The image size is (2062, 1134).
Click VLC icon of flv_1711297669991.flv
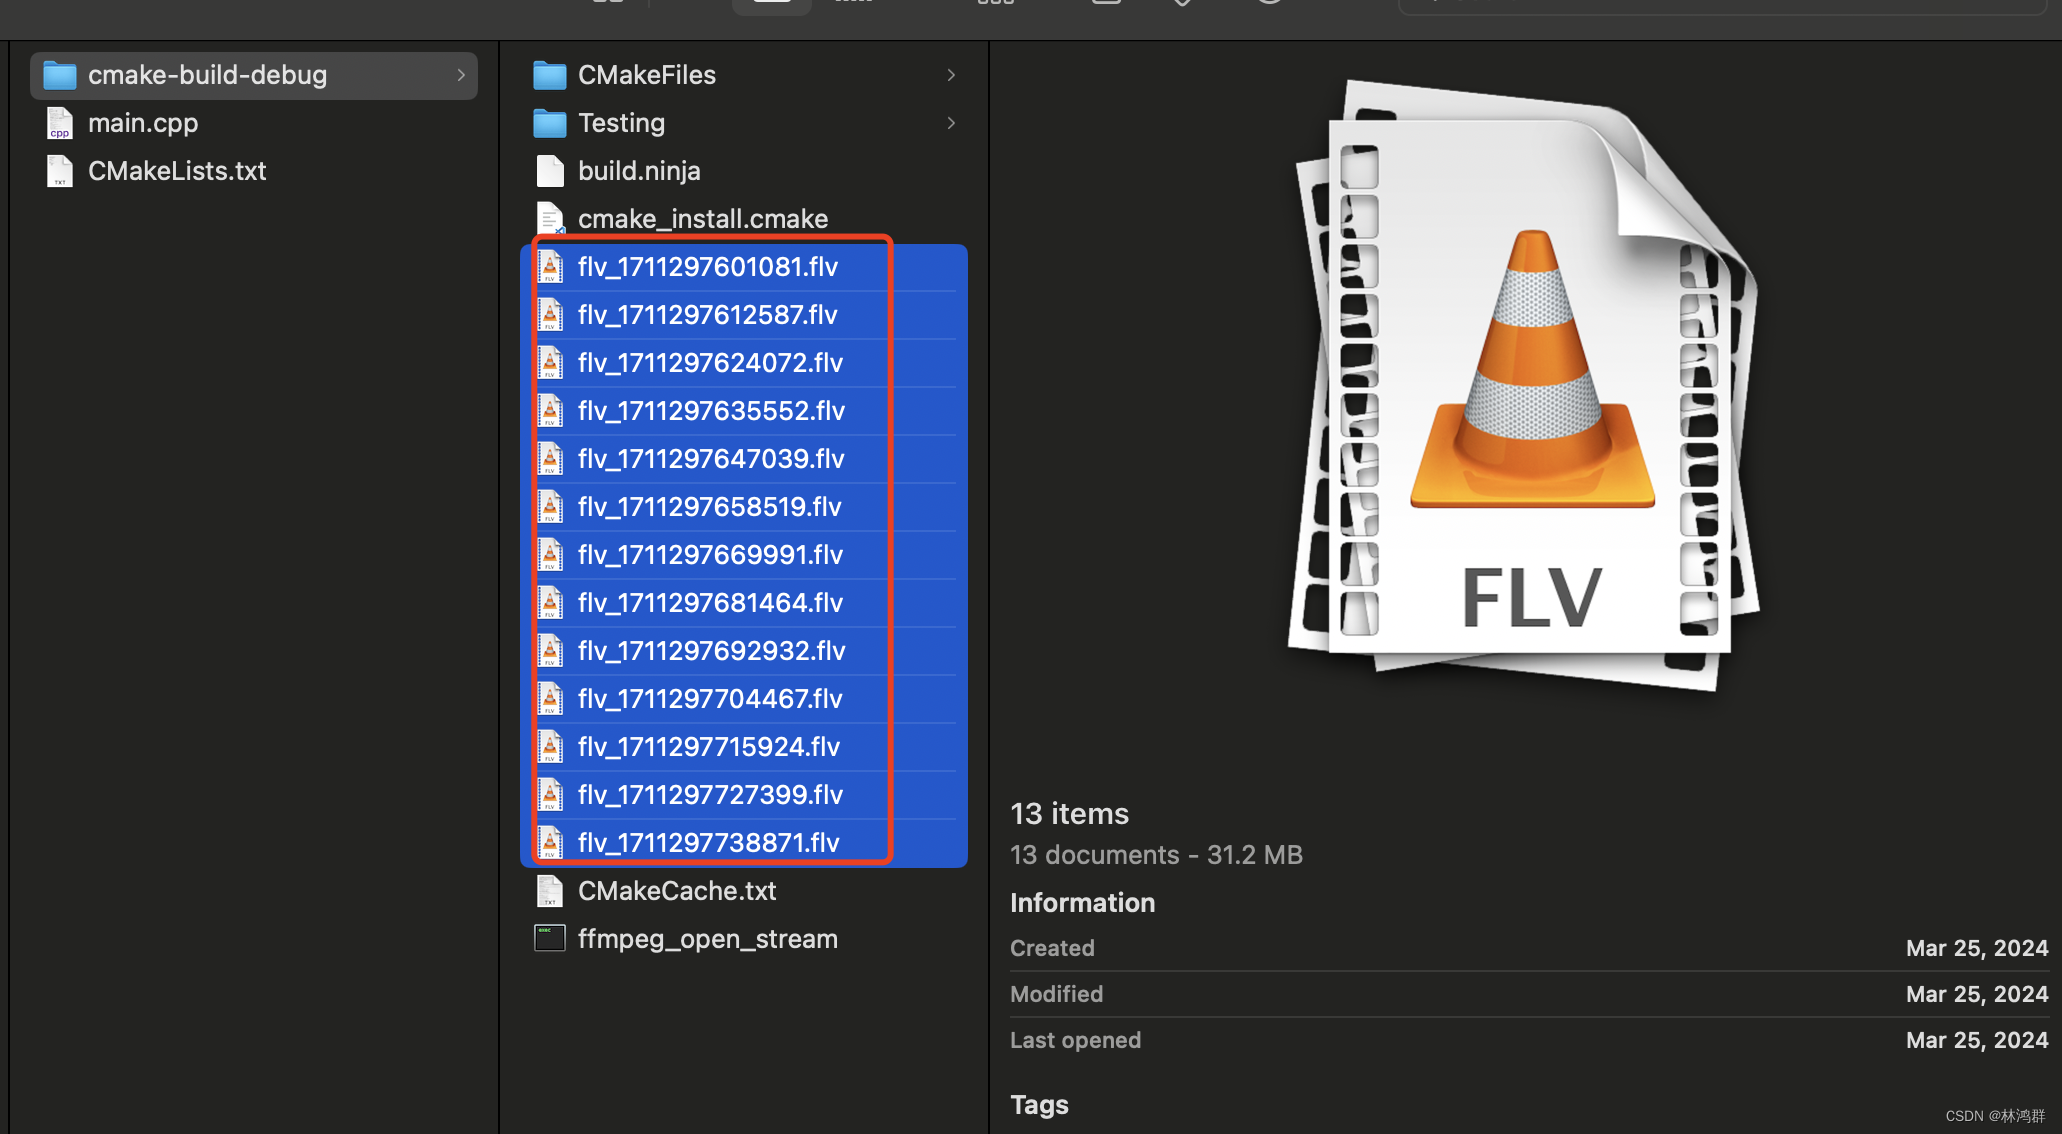pos(550,555)
